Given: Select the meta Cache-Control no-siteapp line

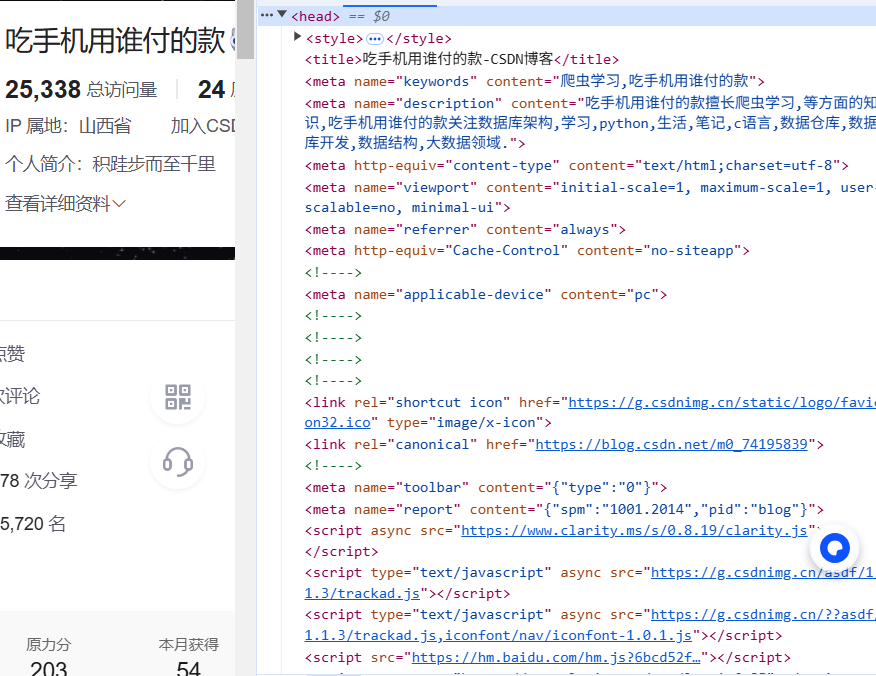Looking at the screenshot, I should 527,250.
